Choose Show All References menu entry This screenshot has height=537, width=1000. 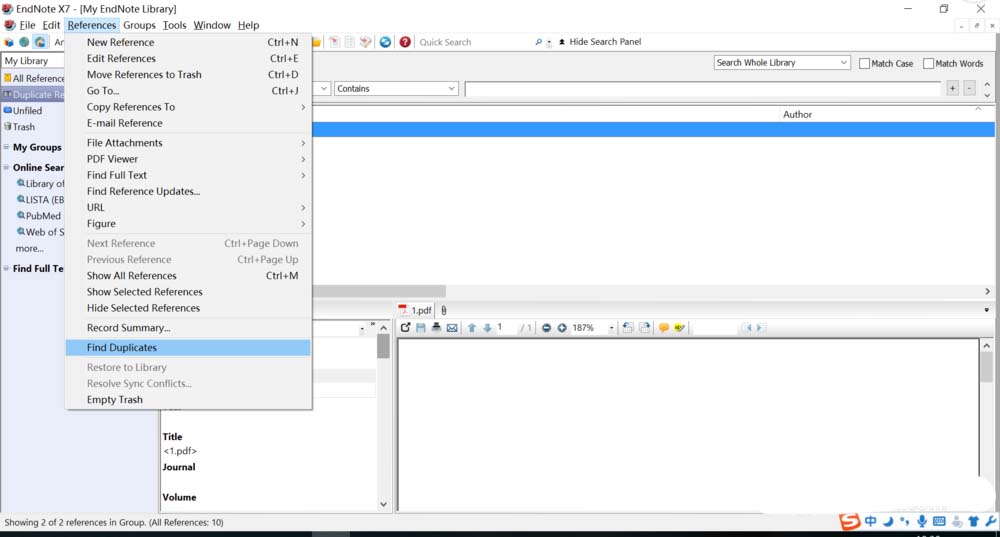[188, 276]
